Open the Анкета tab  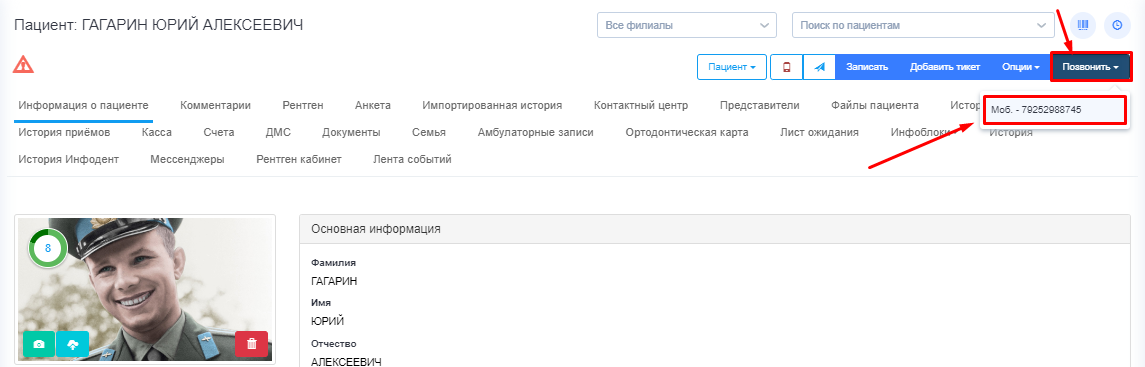373,105
